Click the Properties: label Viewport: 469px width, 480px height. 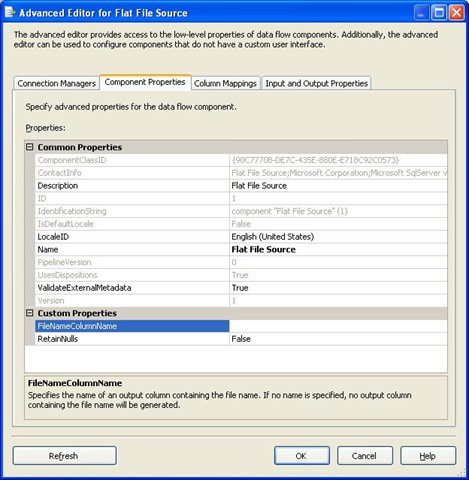[x=45, y=128]
